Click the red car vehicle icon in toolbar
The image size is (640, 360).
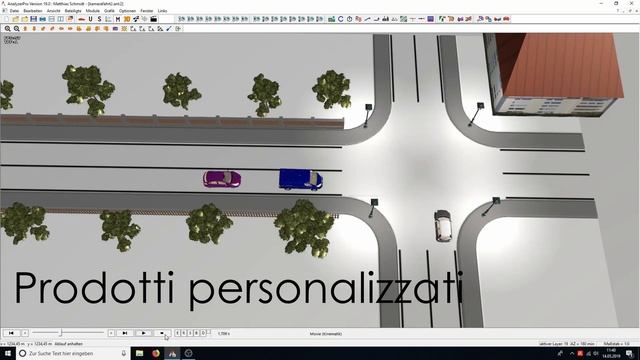(81, 19)
